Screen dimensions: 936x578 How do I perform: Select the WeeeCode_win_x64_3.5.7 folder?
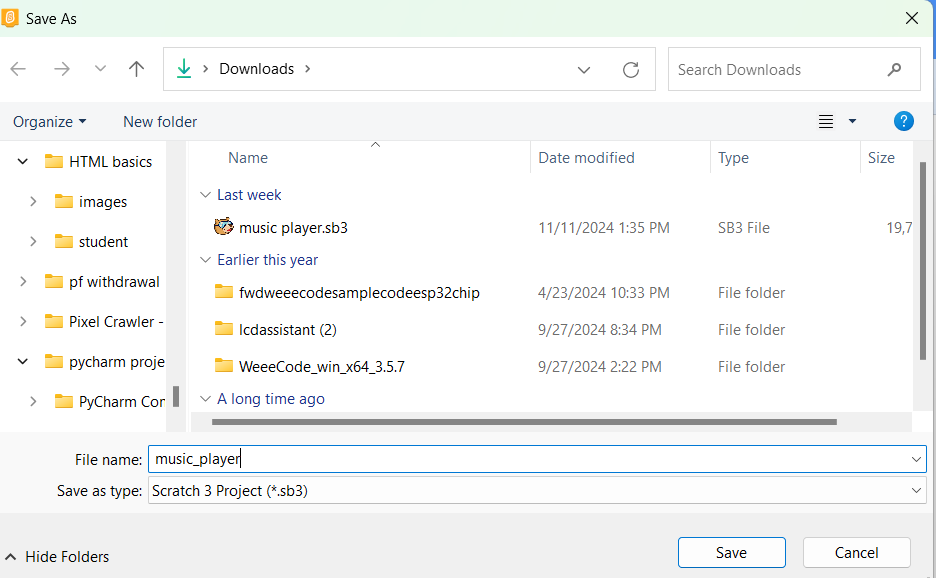point(321,366)
